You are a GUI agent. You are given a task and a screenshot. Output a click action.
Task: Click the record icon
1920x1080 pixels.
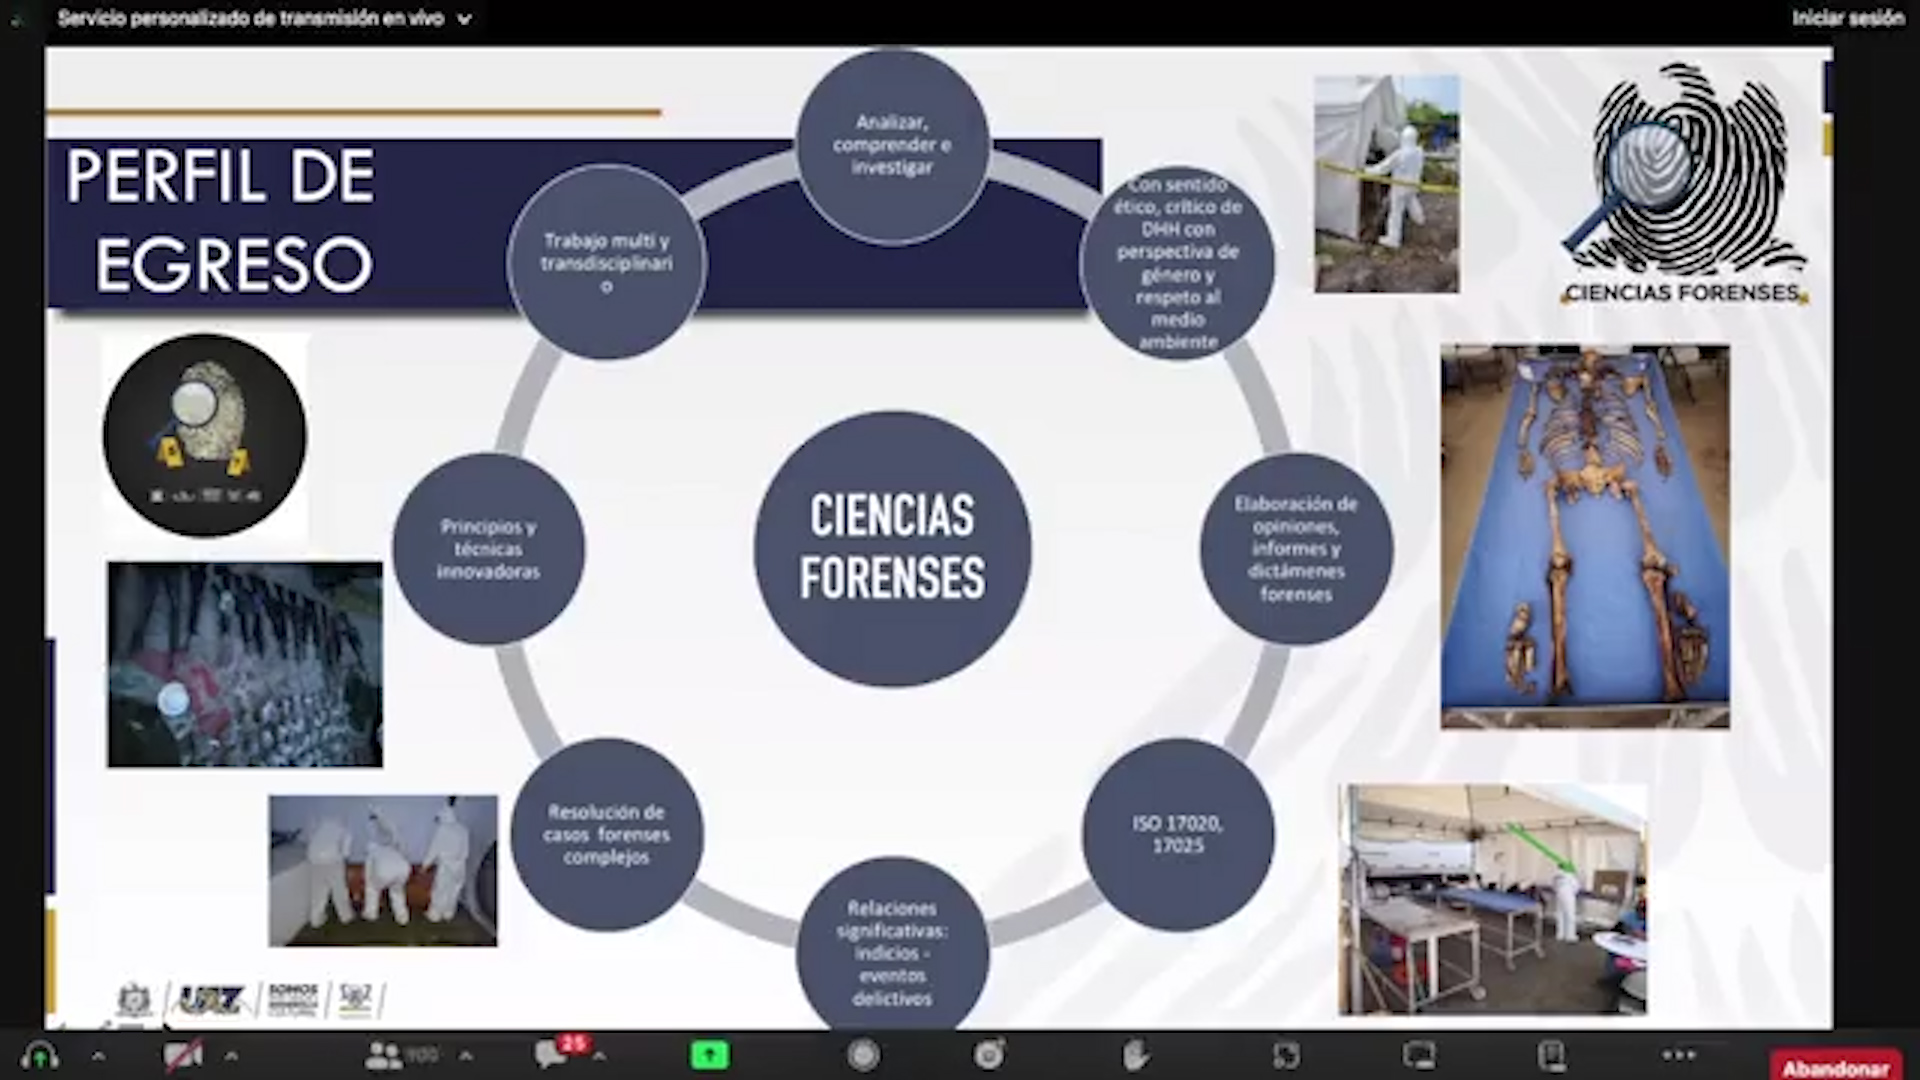[864, 1055]
